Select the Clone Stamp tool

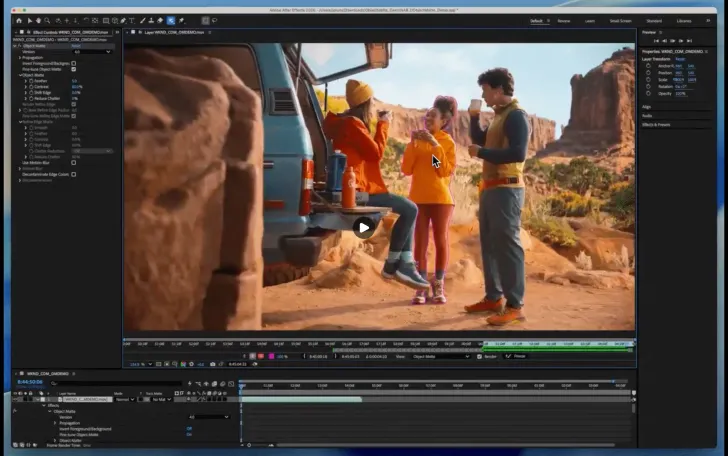pos(151,20)
